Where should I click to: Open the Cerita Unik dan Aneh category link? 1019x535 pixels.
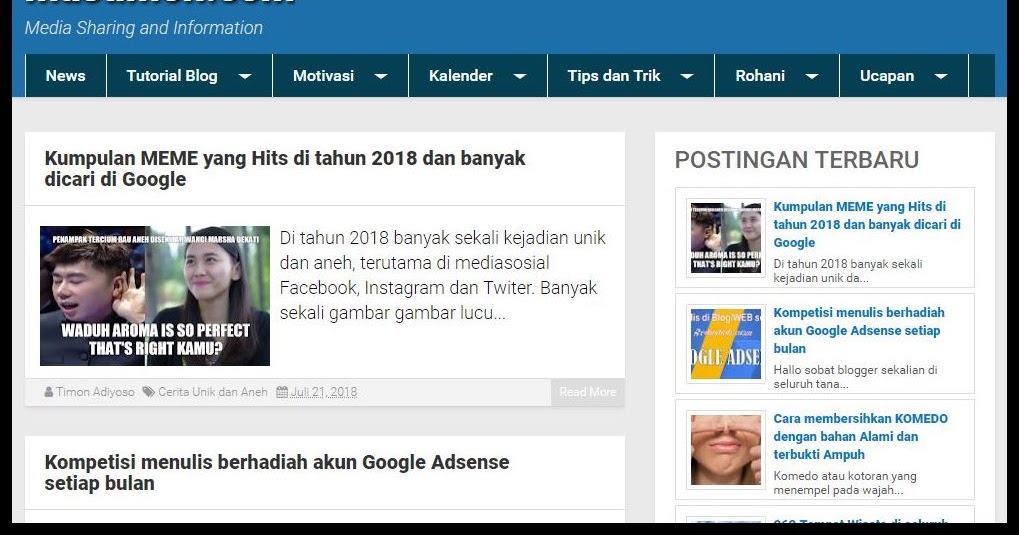(213, 392)
